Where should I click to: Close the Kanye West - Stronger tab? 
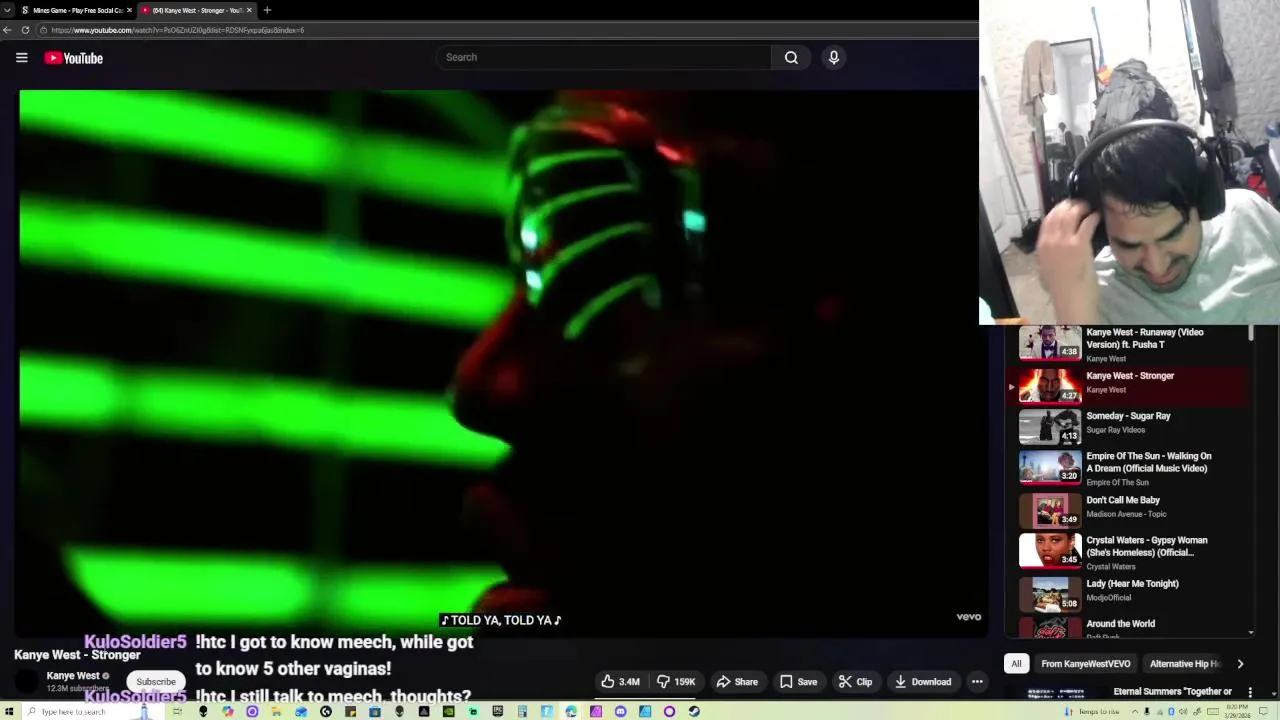point(249,10)
